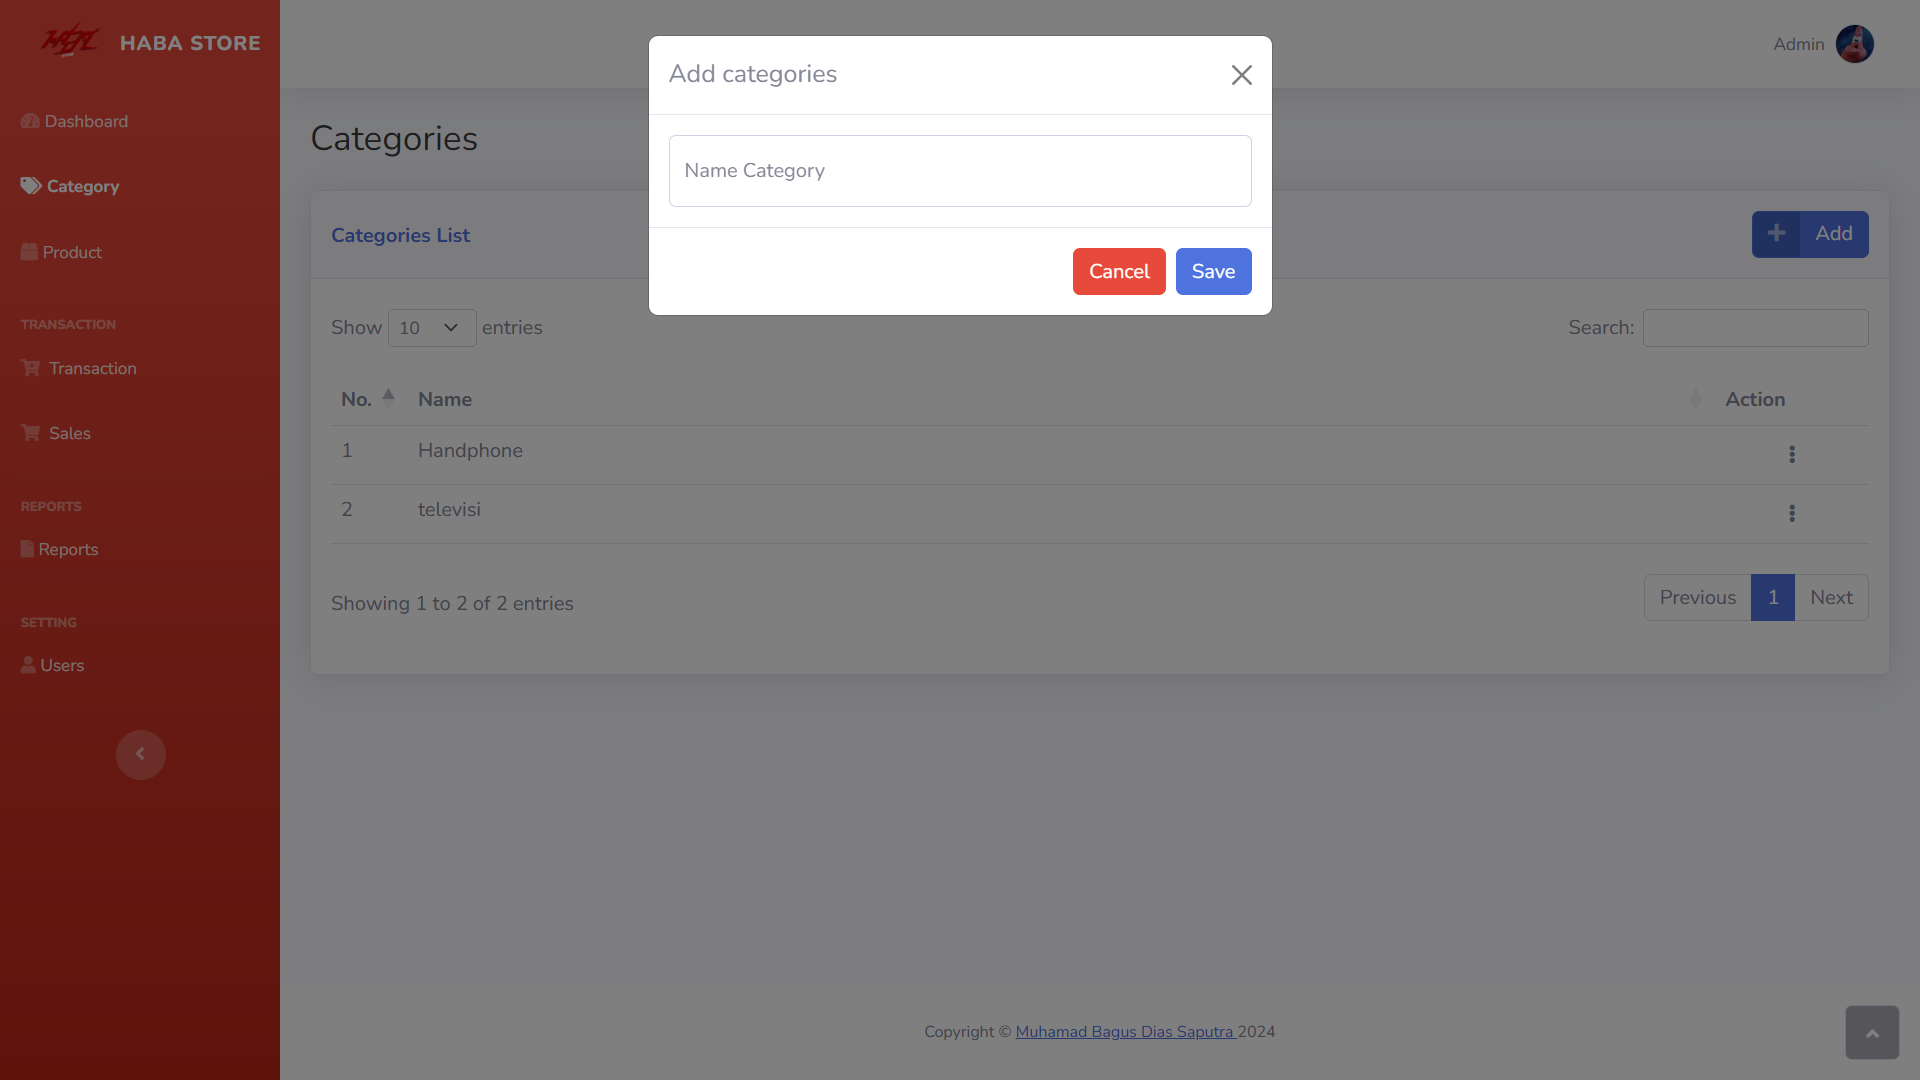Click the Category tag icon in sidebar
The image size is (1920, 1080).
click(31, 186)
